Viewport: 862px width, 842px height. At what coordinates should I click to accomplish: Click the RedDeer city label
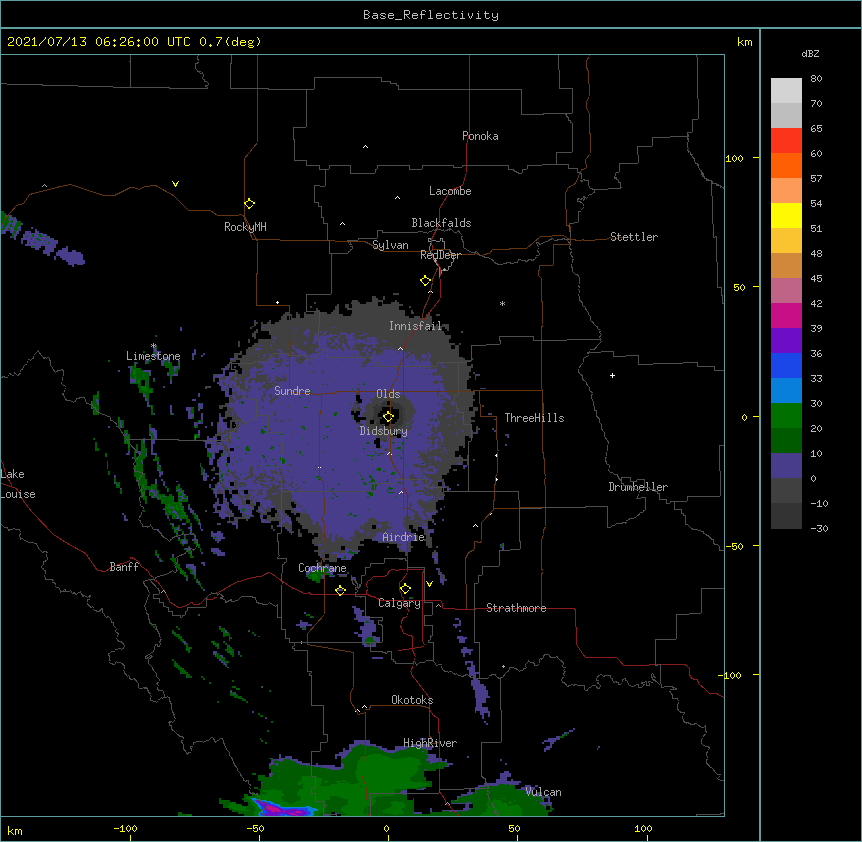tap(440, 255)
